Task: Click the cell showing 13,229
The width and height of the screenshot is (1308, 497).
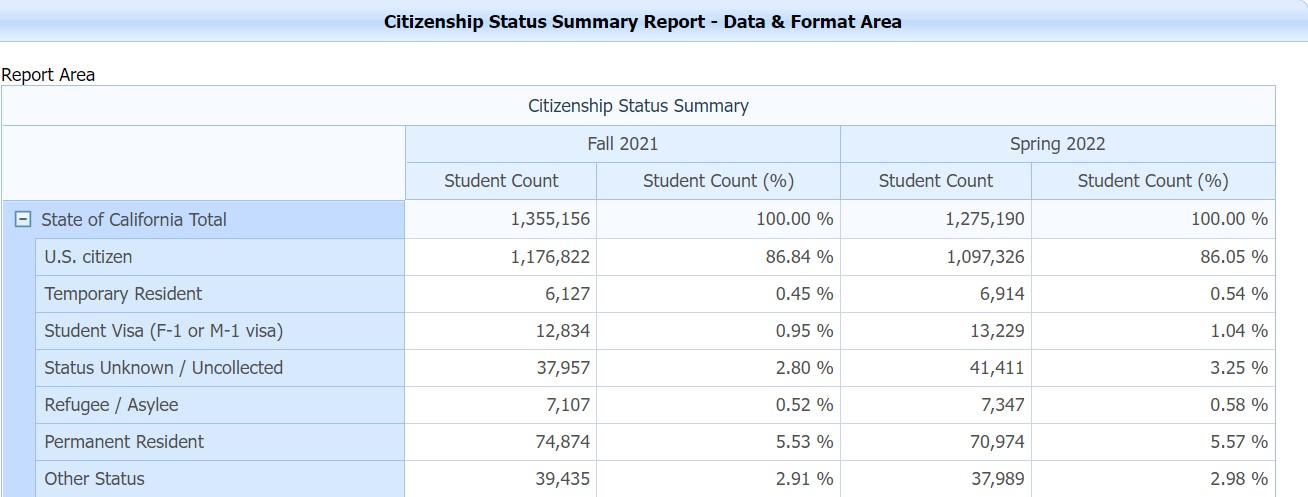Action: 936,331
